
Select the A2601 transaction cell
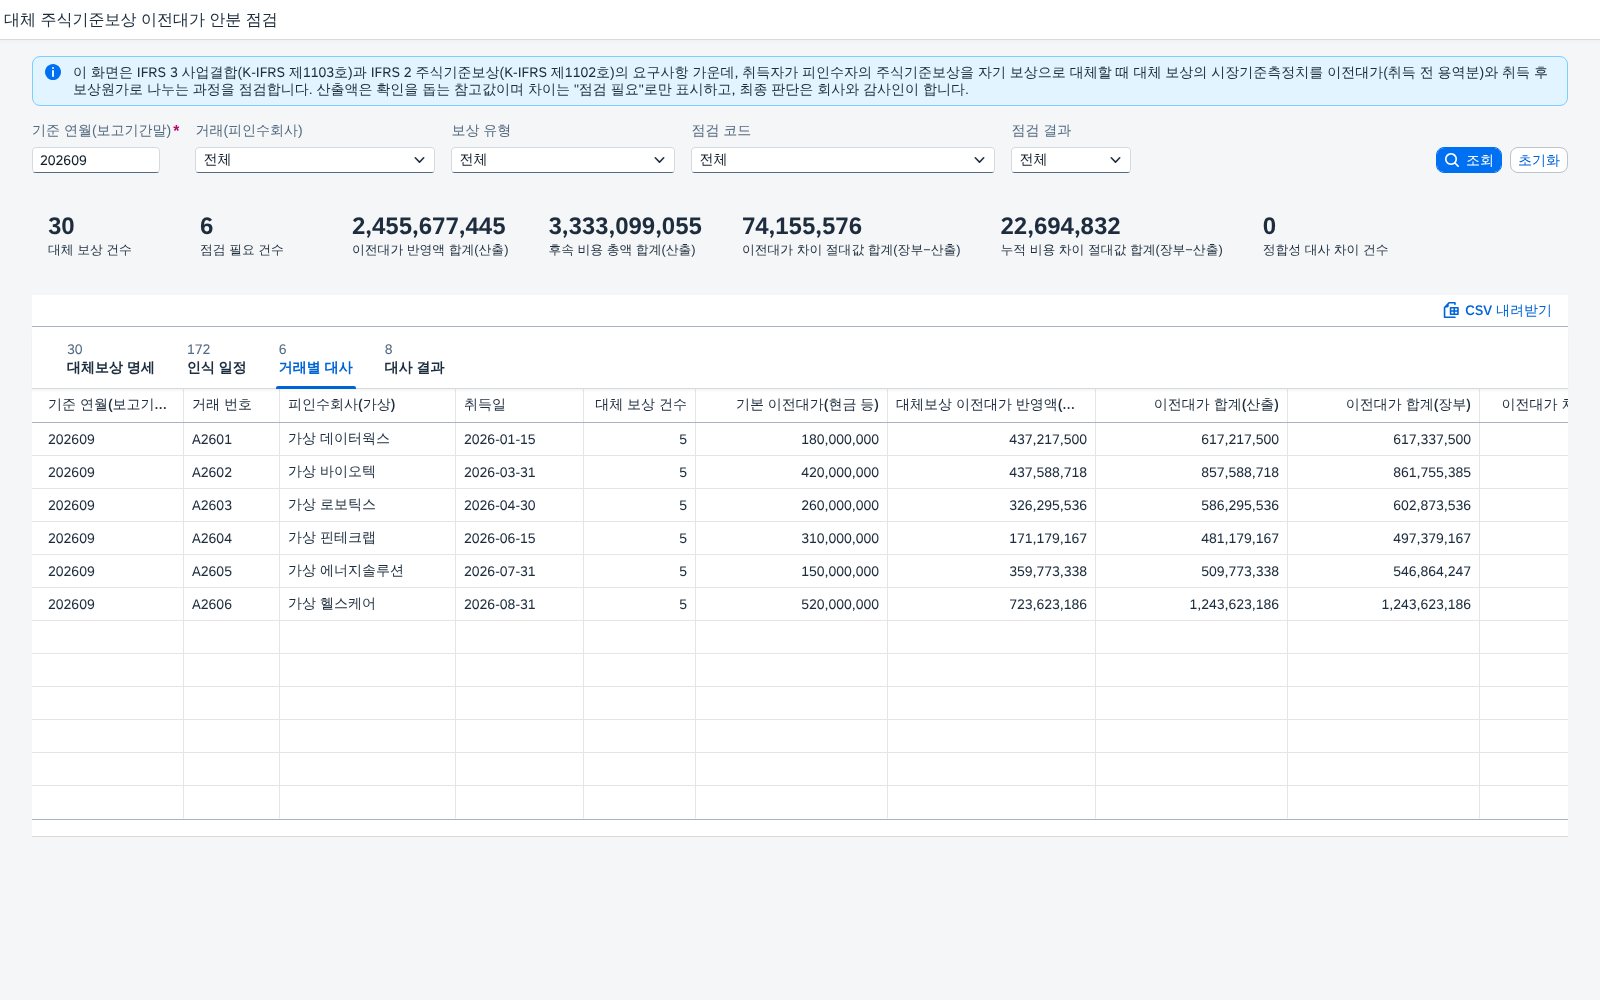231,439
